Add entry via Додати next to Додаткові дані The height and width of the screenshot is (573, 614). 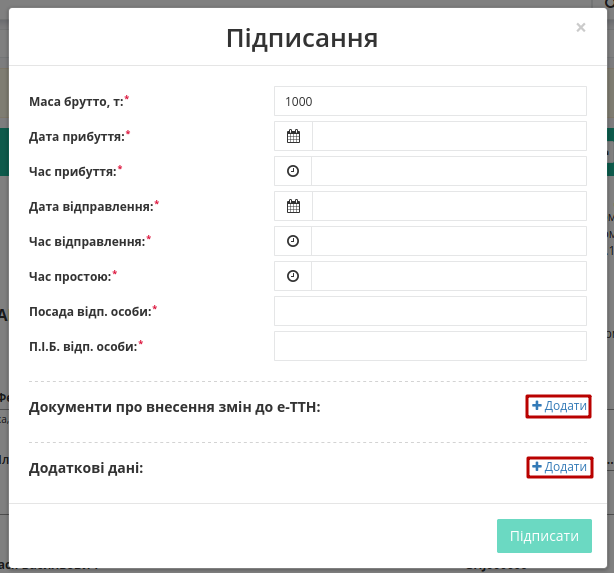click(560, 467)
